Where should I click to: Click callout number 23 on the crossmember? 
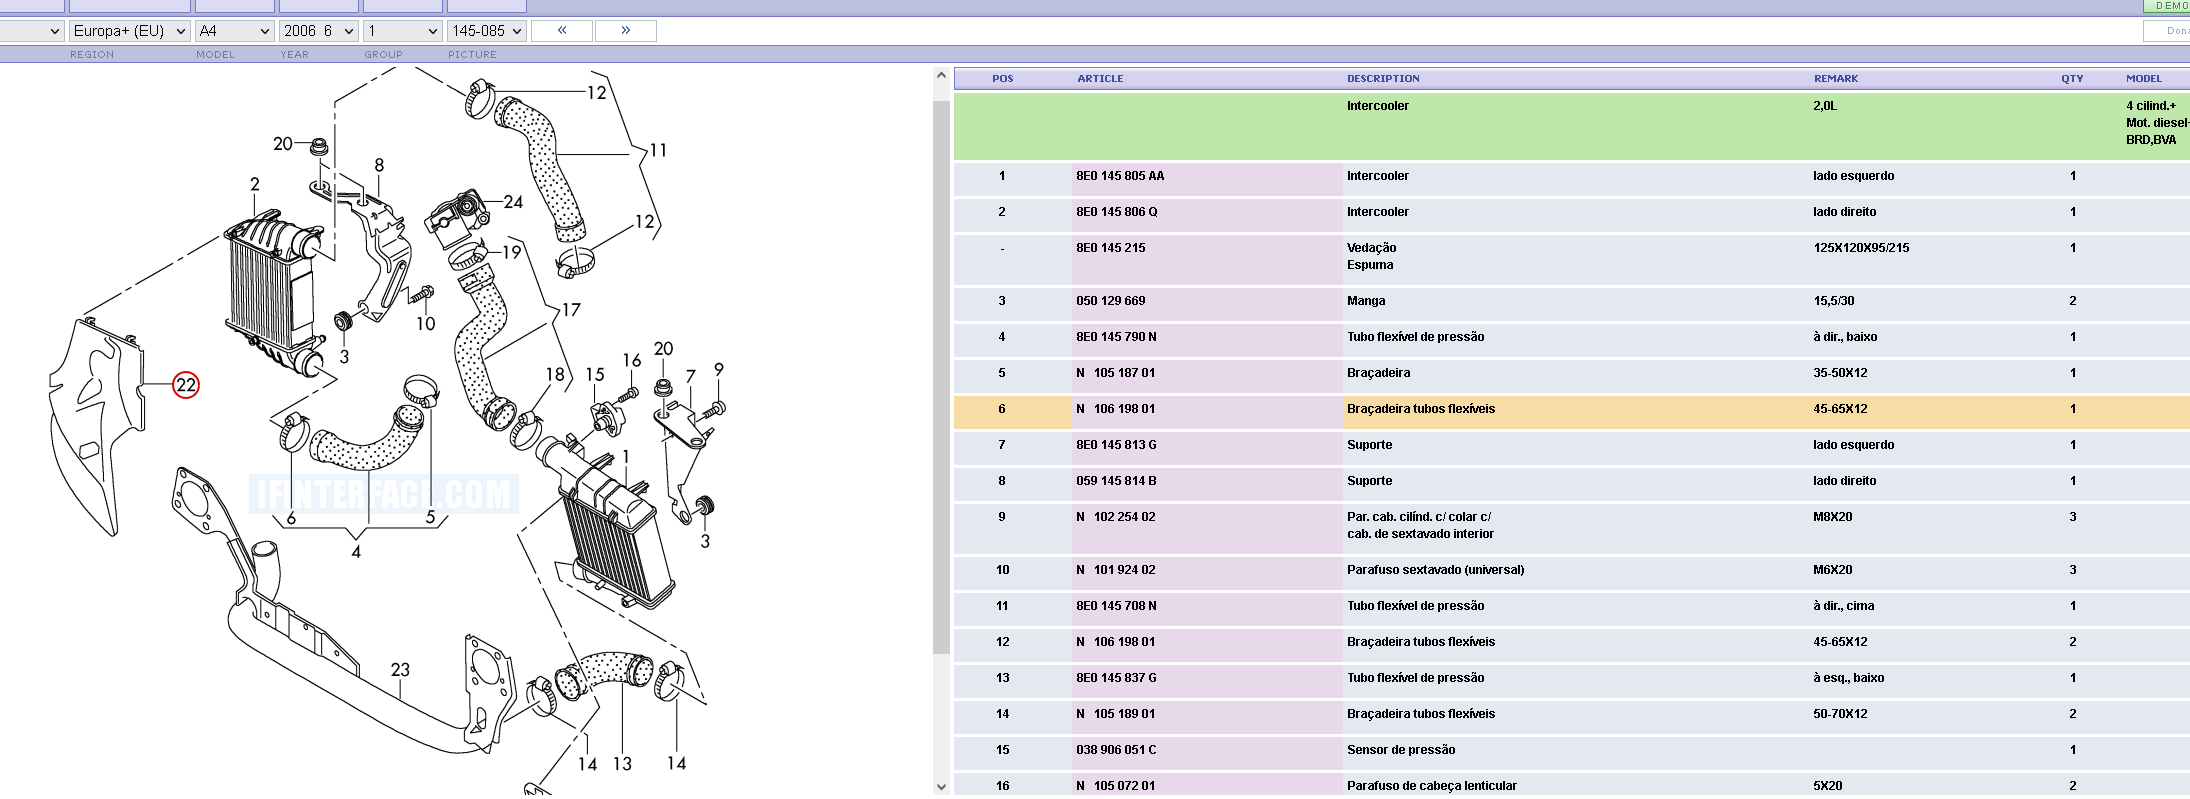(x=400, y=669)
